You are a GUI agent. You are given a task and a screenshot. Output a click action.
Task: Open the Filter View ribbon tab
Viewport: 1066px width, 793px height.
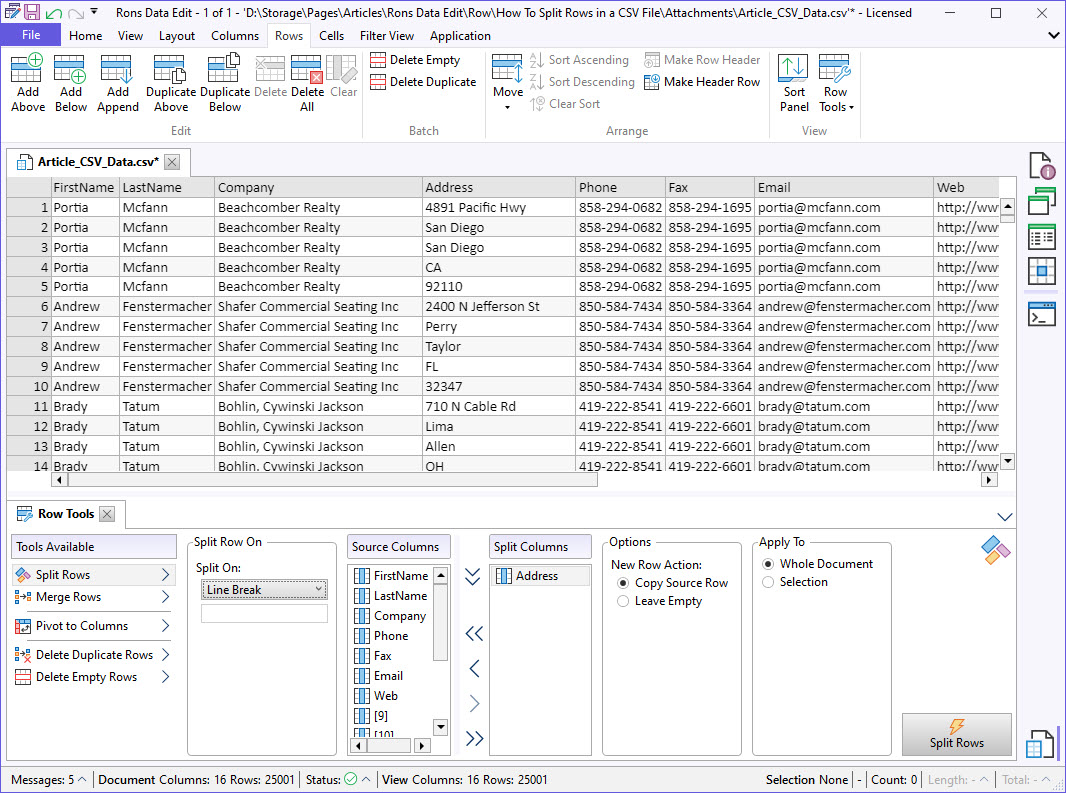(387, 36)
